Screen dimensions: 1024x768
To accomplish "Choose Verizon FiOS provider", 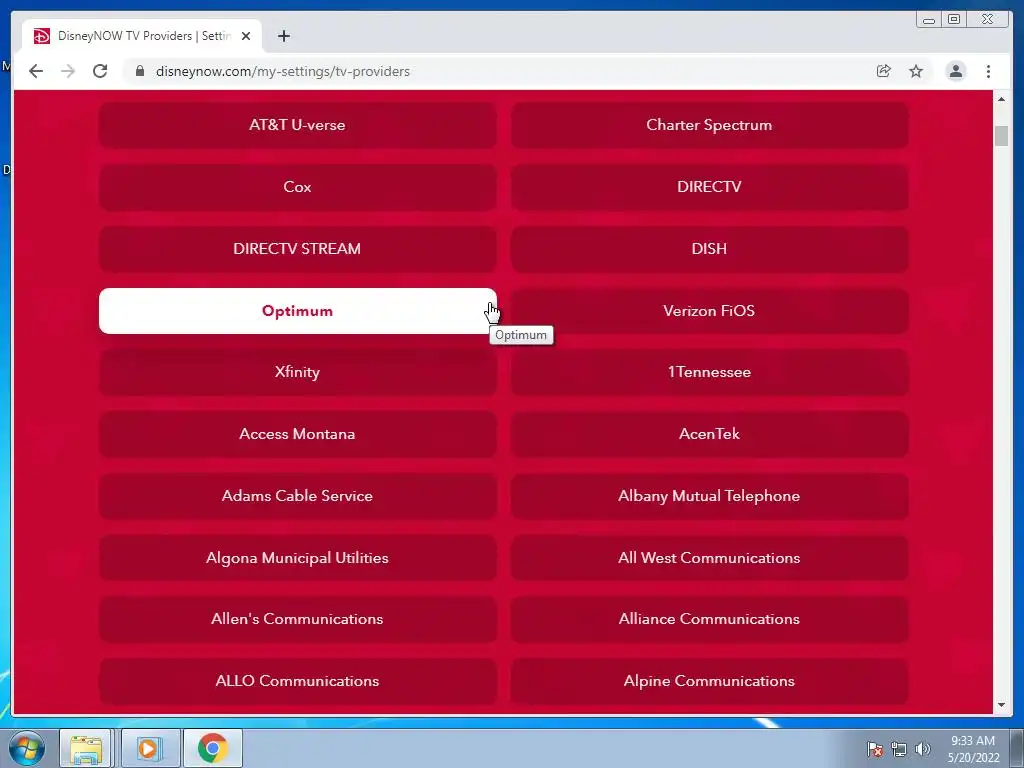I will (709, 311).
